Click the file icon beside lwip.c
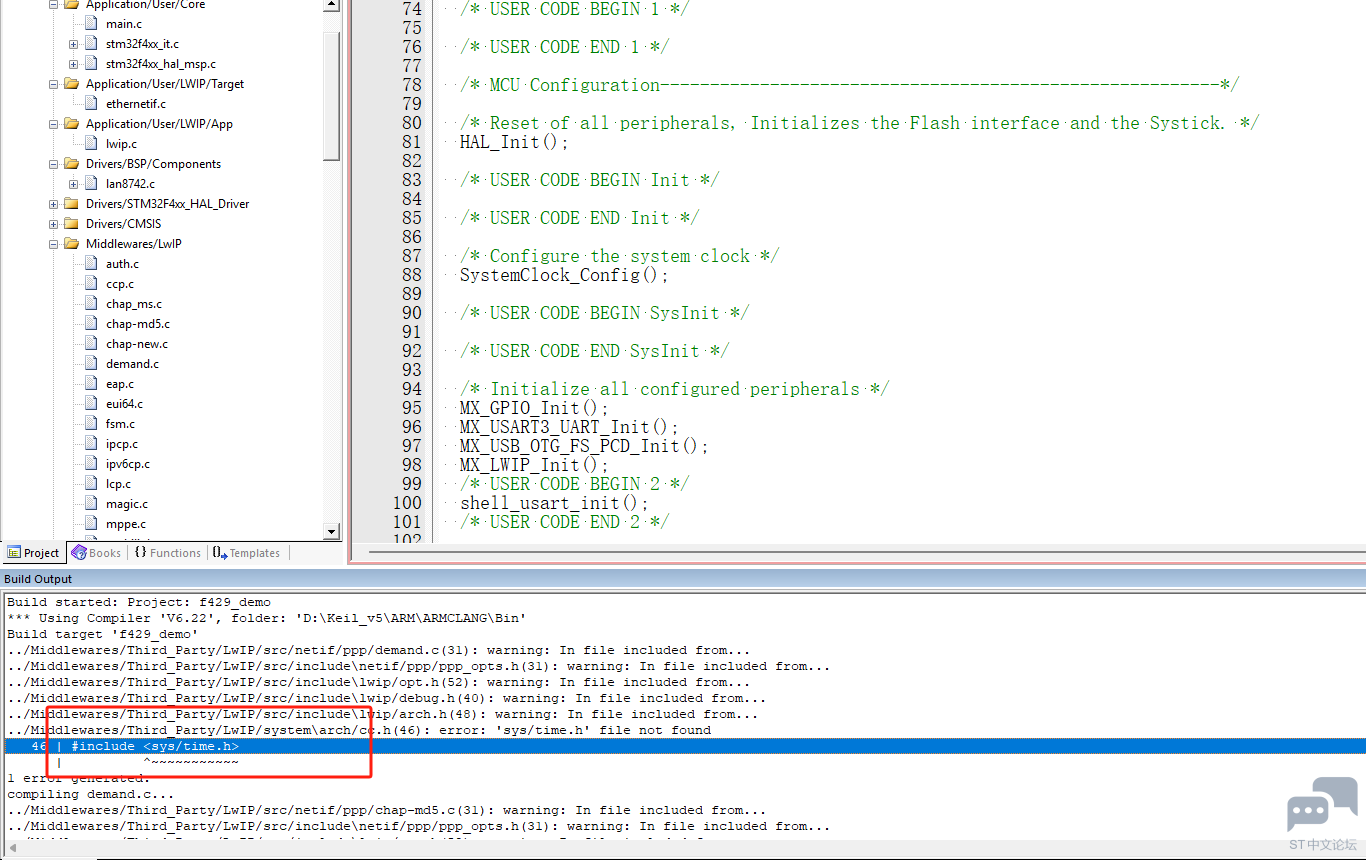The image size is (1366, 860). pos(93,144)
